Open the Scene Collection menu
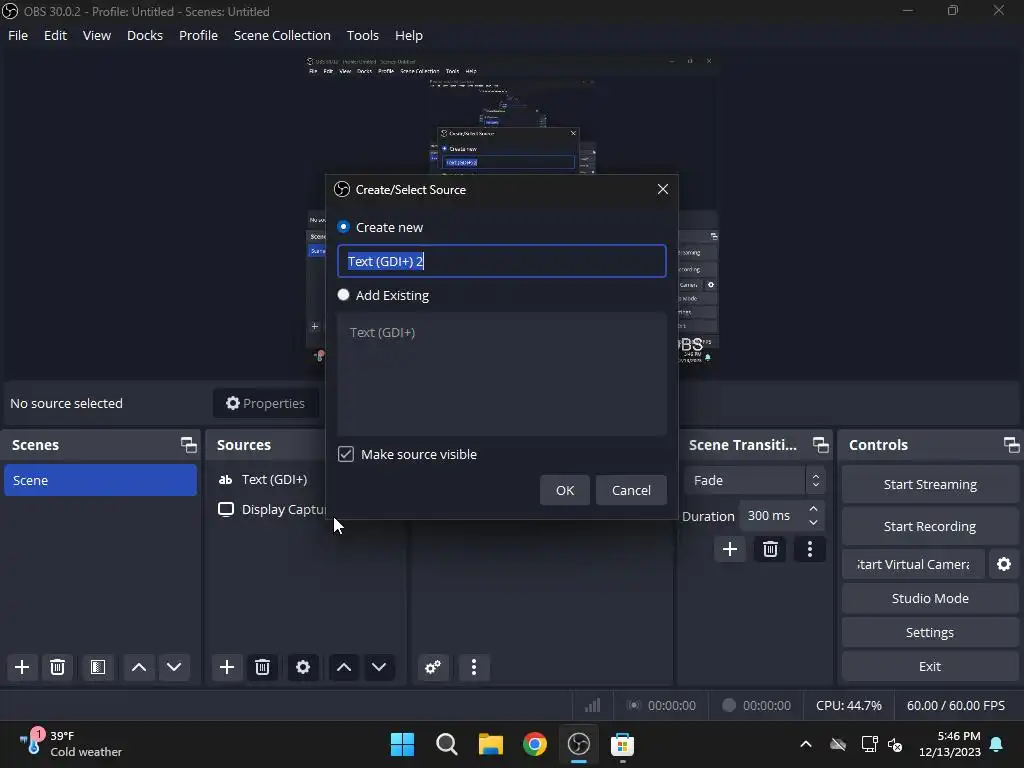Viewport: 1024px width, 768px height. tap(282, 35)
